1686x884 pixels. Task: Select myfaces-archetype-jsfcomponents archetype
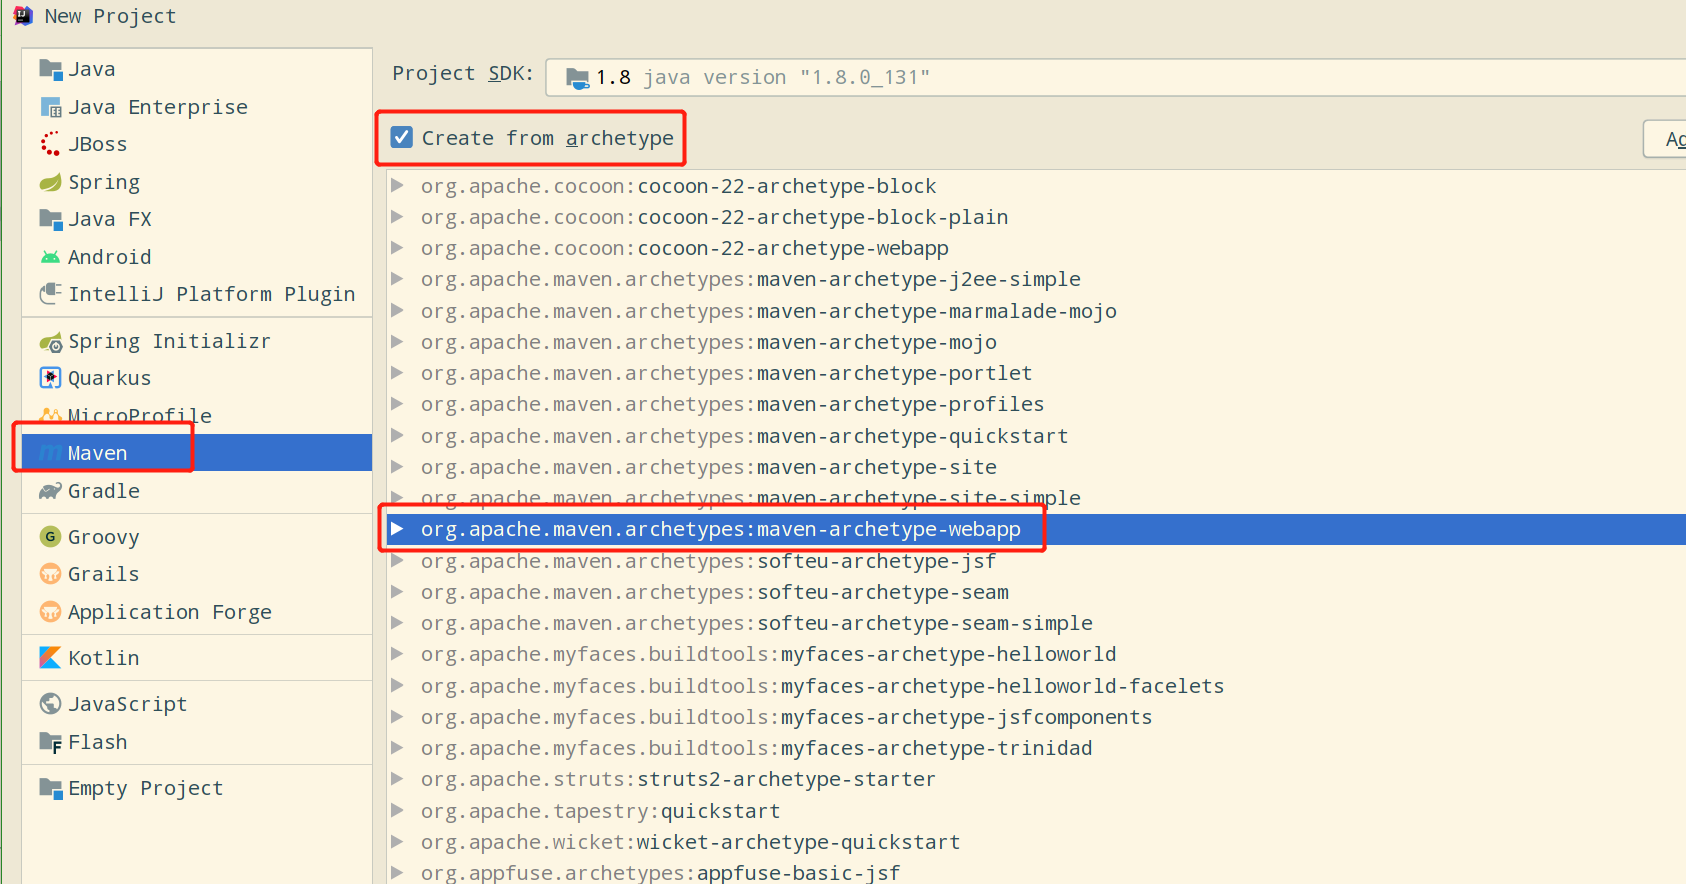click(1036, 717)
